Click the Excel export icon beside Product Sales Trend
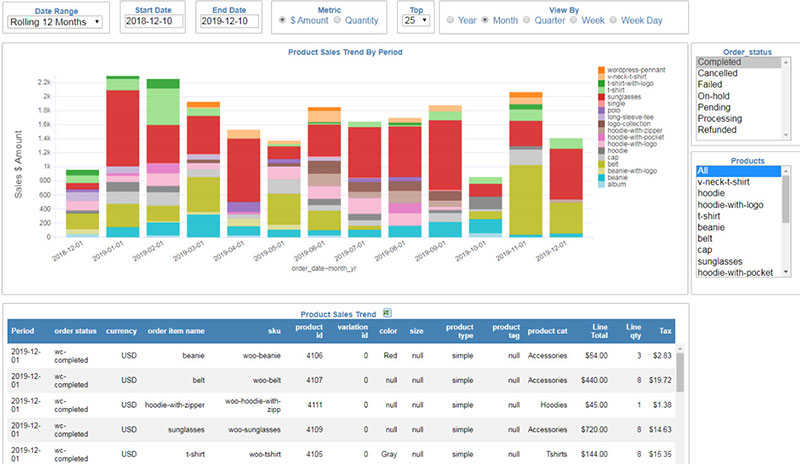The image size is (800, 464). (385, 312)
